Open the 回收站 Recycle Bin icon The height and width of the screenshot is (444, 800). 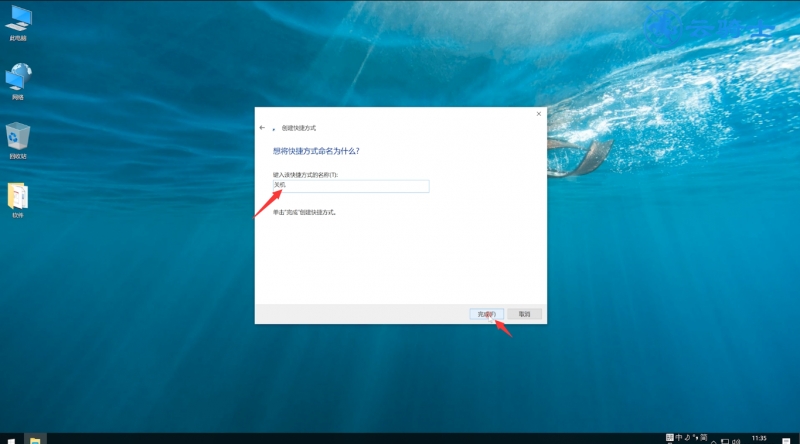pyautogui.click(x=18, y=141)
